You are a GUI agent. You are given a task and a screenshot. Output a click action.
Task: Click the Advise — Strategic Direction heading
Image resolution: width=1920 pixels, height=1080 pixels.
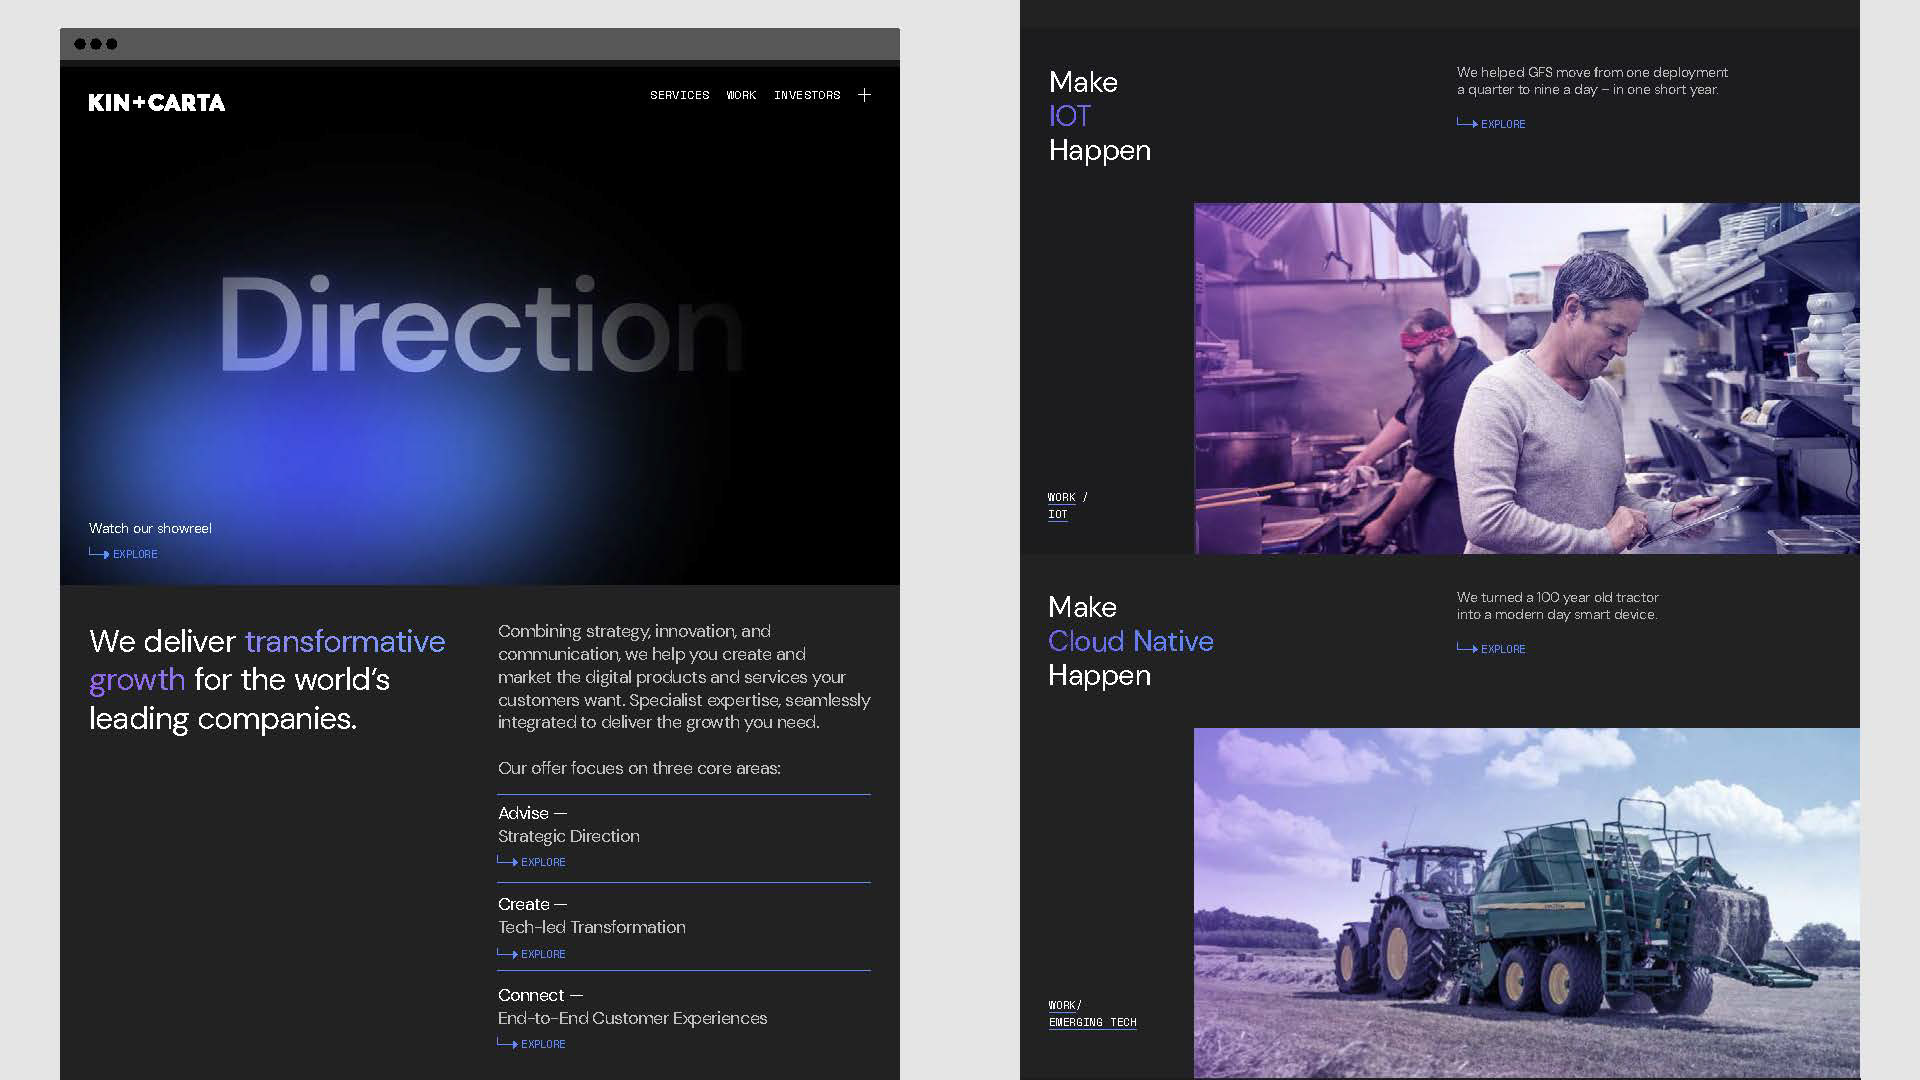(569, 825)
